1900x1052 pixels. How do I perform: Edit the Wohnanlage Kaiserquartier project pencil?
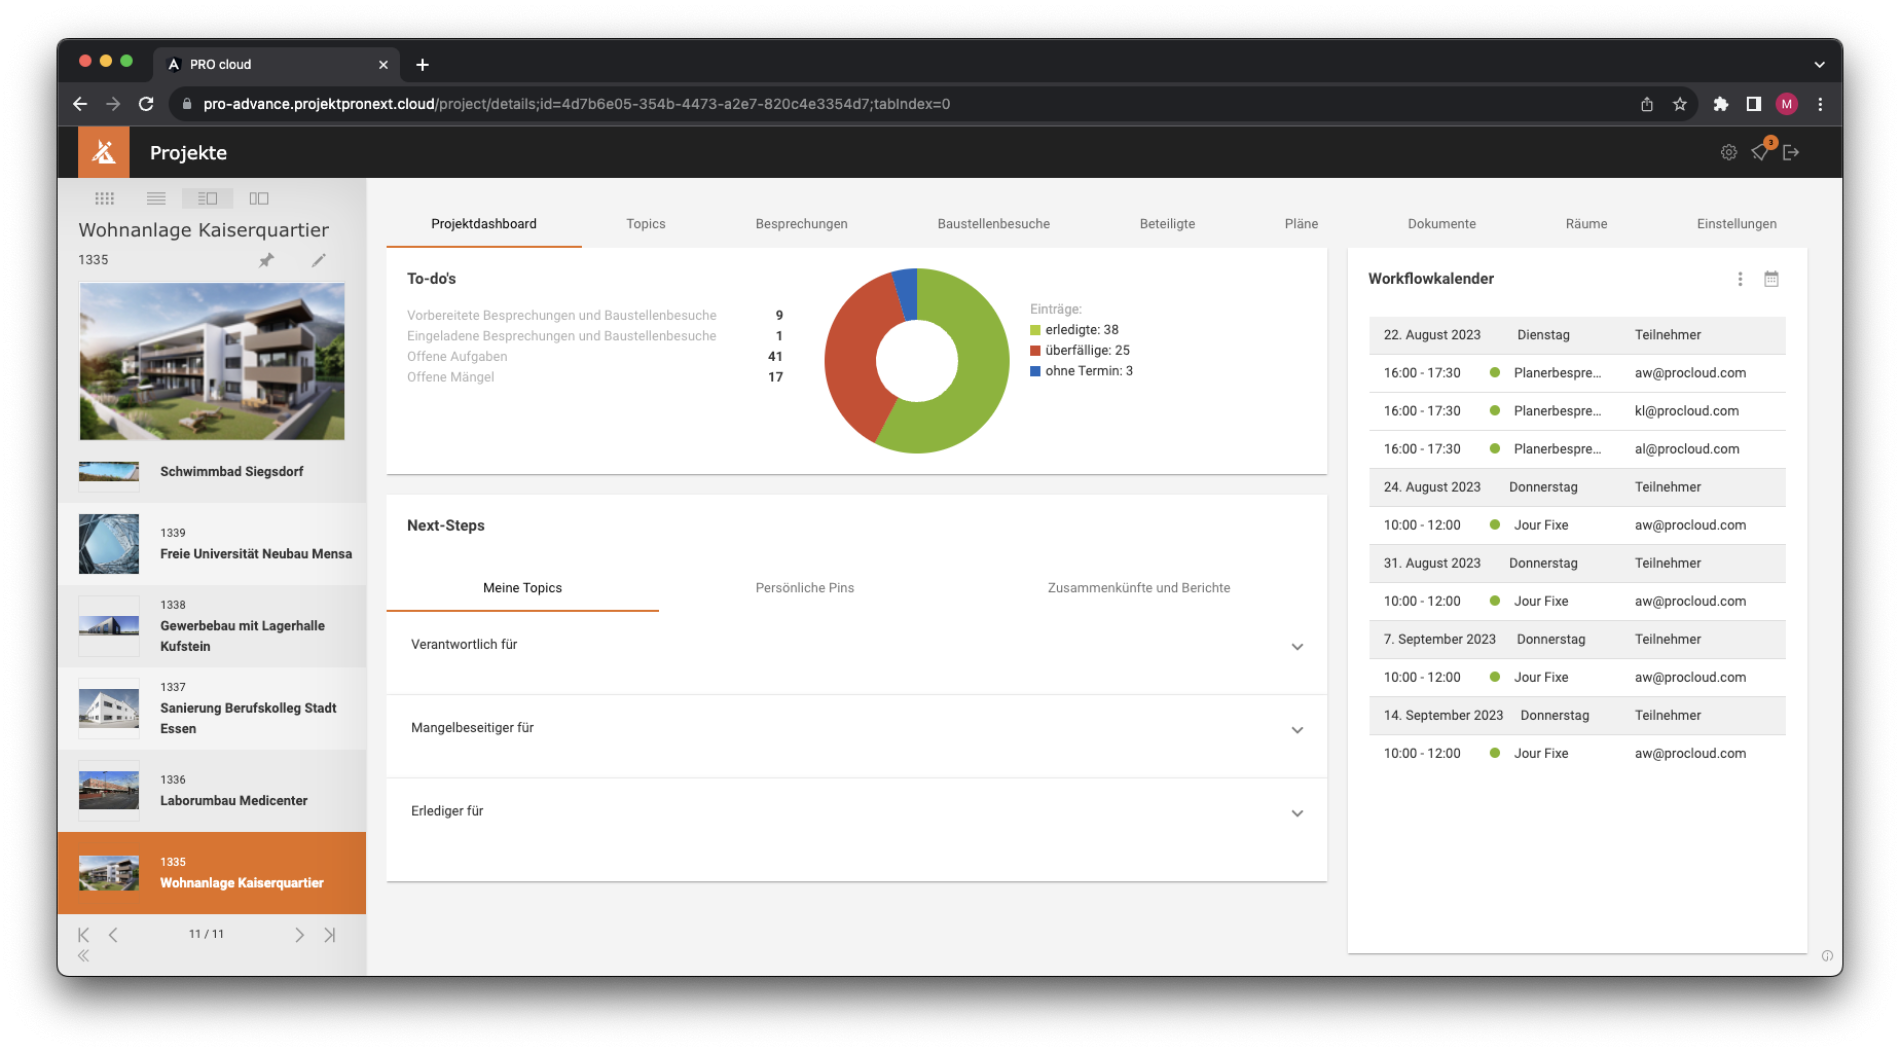point(318,260)
